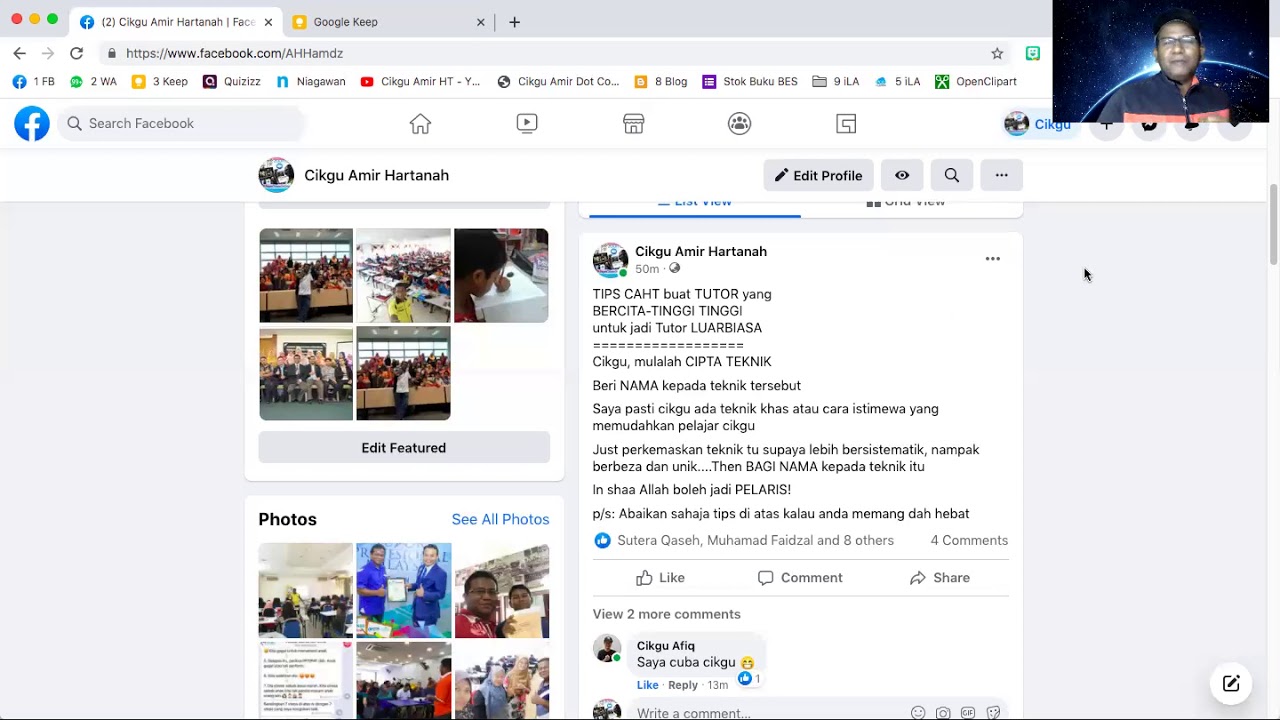This screenshot has height=720, width=1280.
Task: Open the Groups icon
Action: point(739,123)
